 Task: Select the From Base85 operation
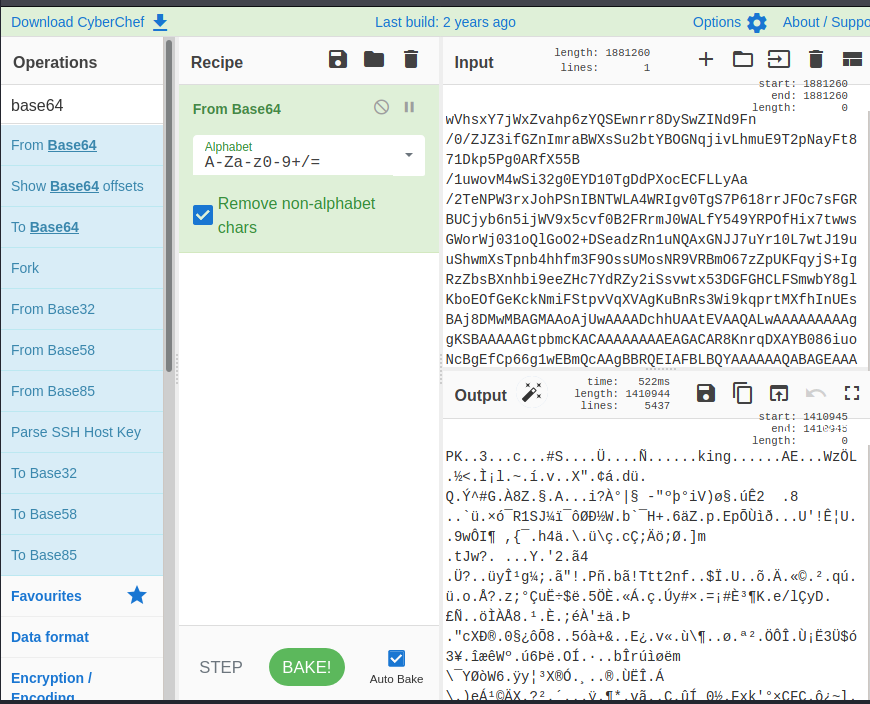(x=82, y=392)
